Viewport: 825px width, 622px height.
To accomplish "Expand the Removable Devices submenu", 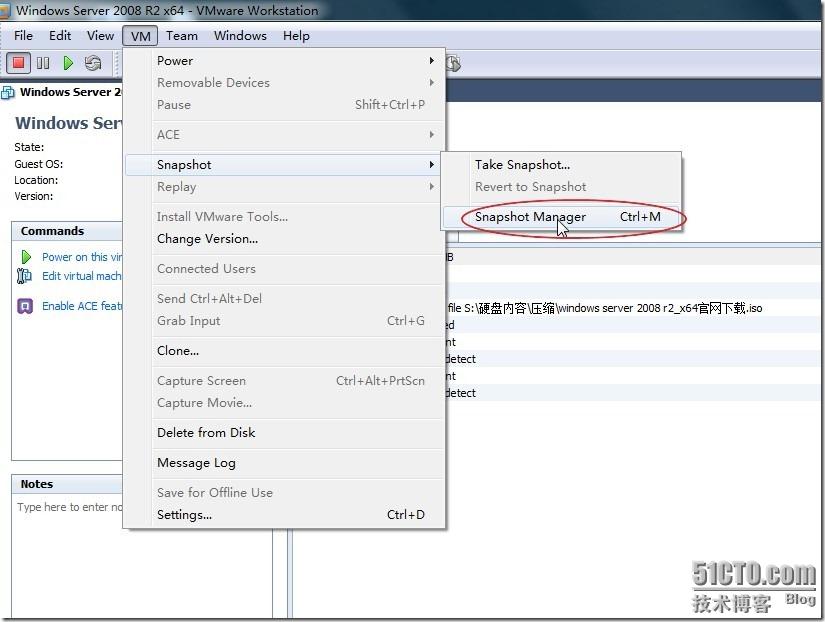I will pyautogui.click(x=285, y=83).
